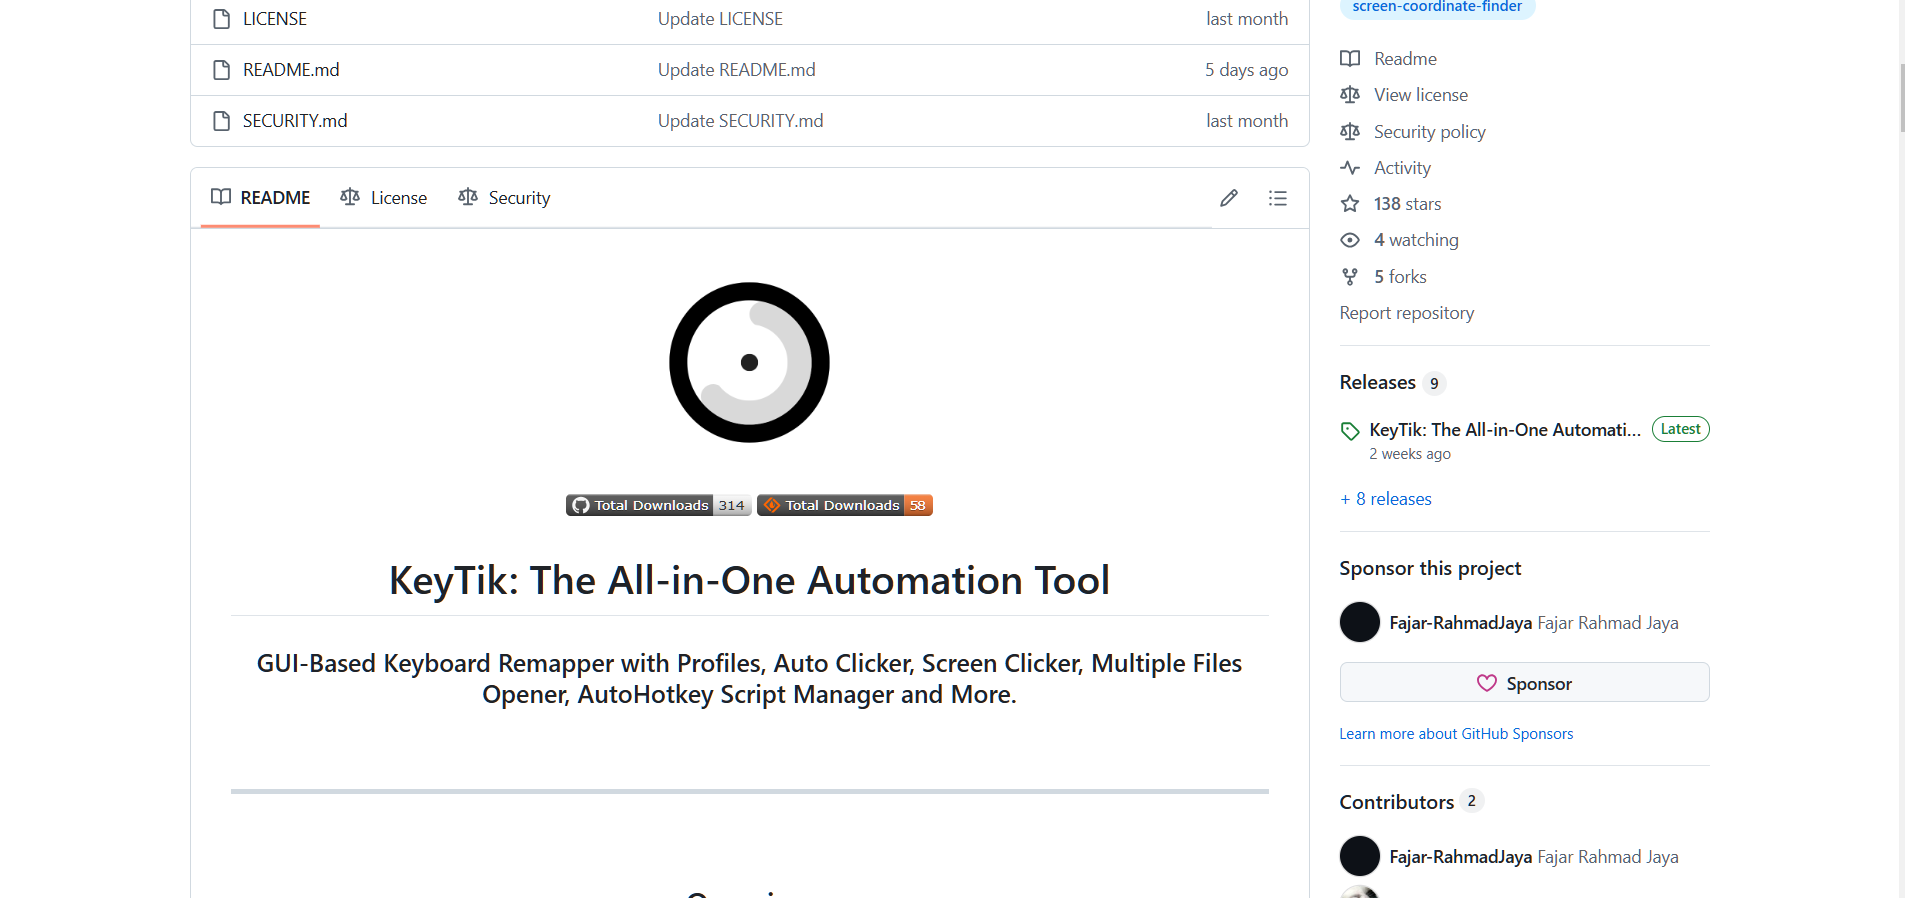
Task: Click the LICENSE file icon
Action: [x=222, y=19]
